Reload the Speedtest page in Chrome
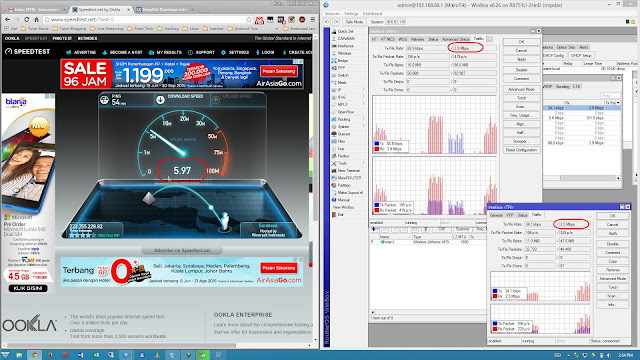Viewport: 640px width, 360px height. (x=27, y=20)
